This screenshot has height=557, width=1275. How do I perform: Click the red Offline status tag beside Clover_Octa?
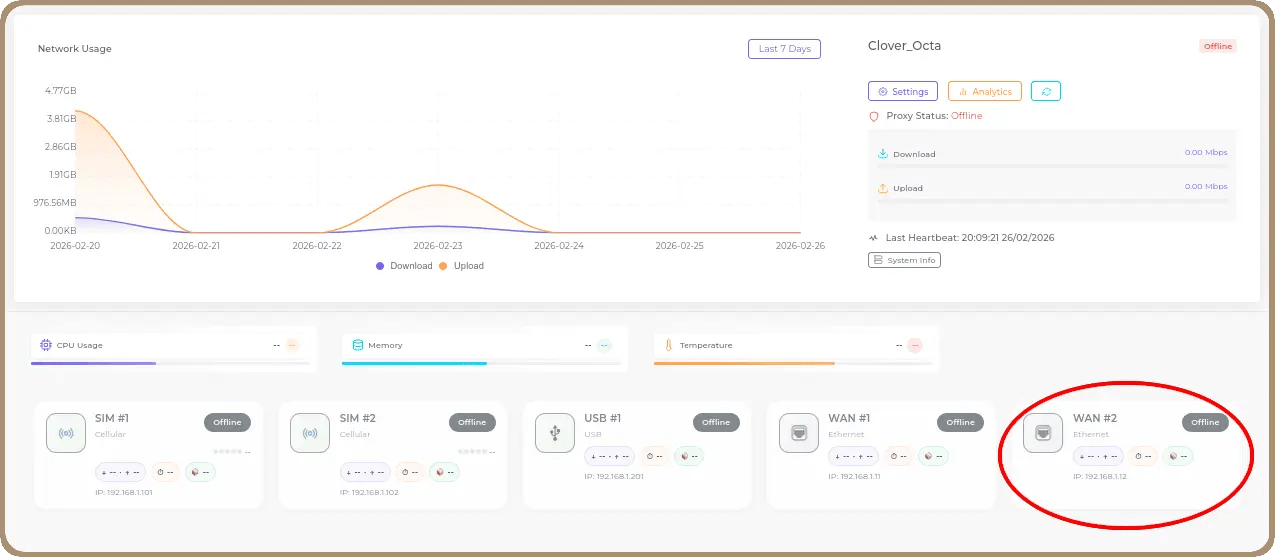coord(1218,46)
